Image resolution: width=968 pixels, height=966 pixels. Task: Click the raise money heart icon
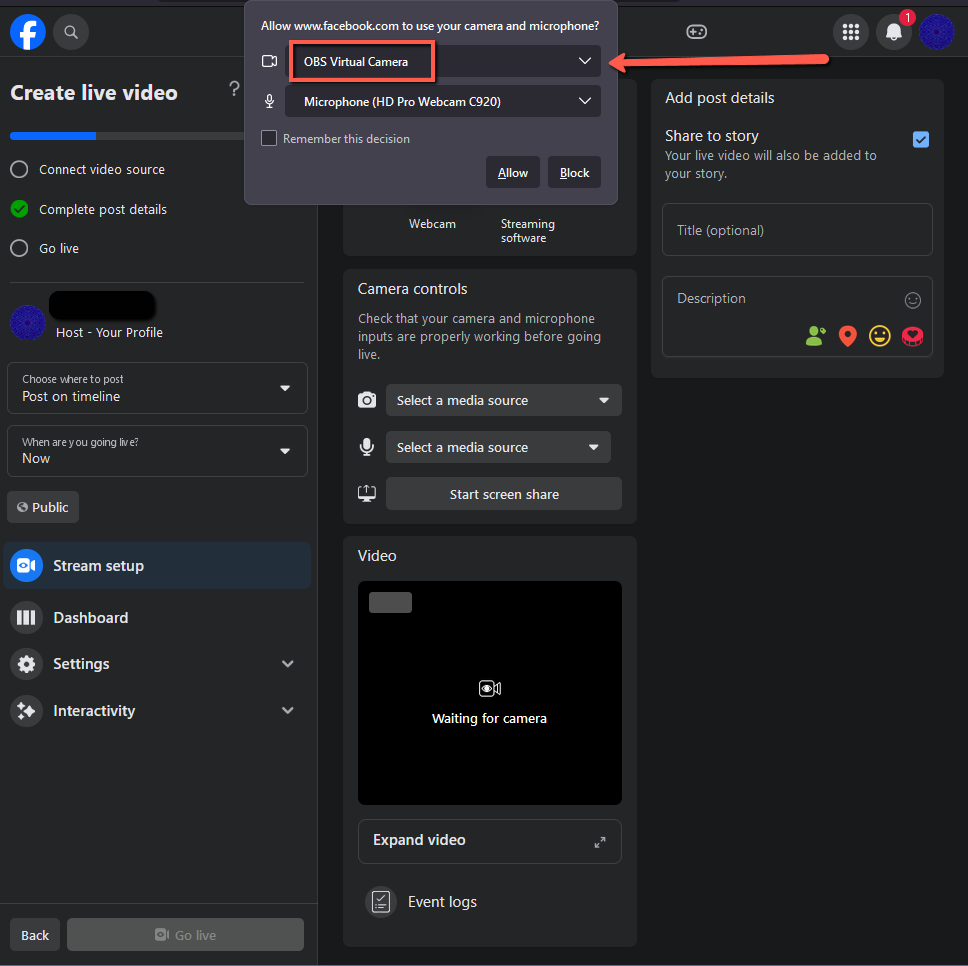pyautogui.click(x=912, y=336)
